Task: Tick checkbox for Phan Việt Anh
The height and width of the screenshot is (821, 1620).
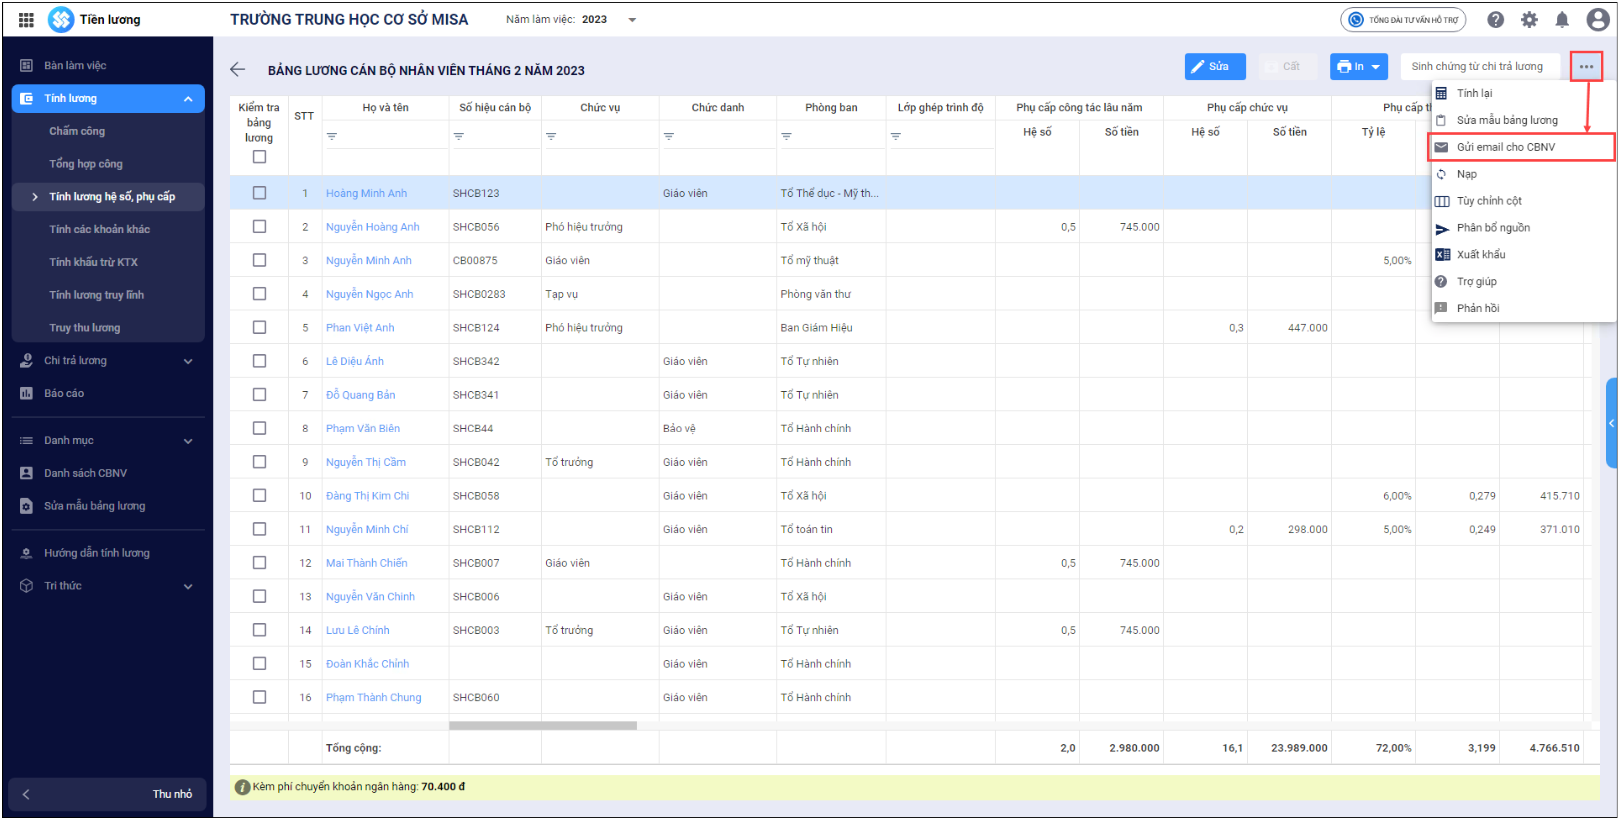Action: coord(260,327)
